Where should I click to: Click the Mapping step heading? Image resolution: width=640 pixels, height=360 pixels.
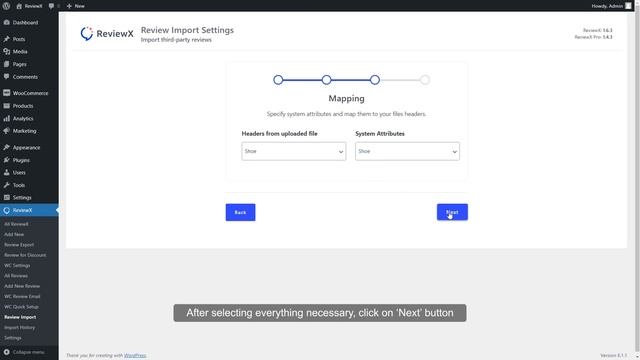347,98
